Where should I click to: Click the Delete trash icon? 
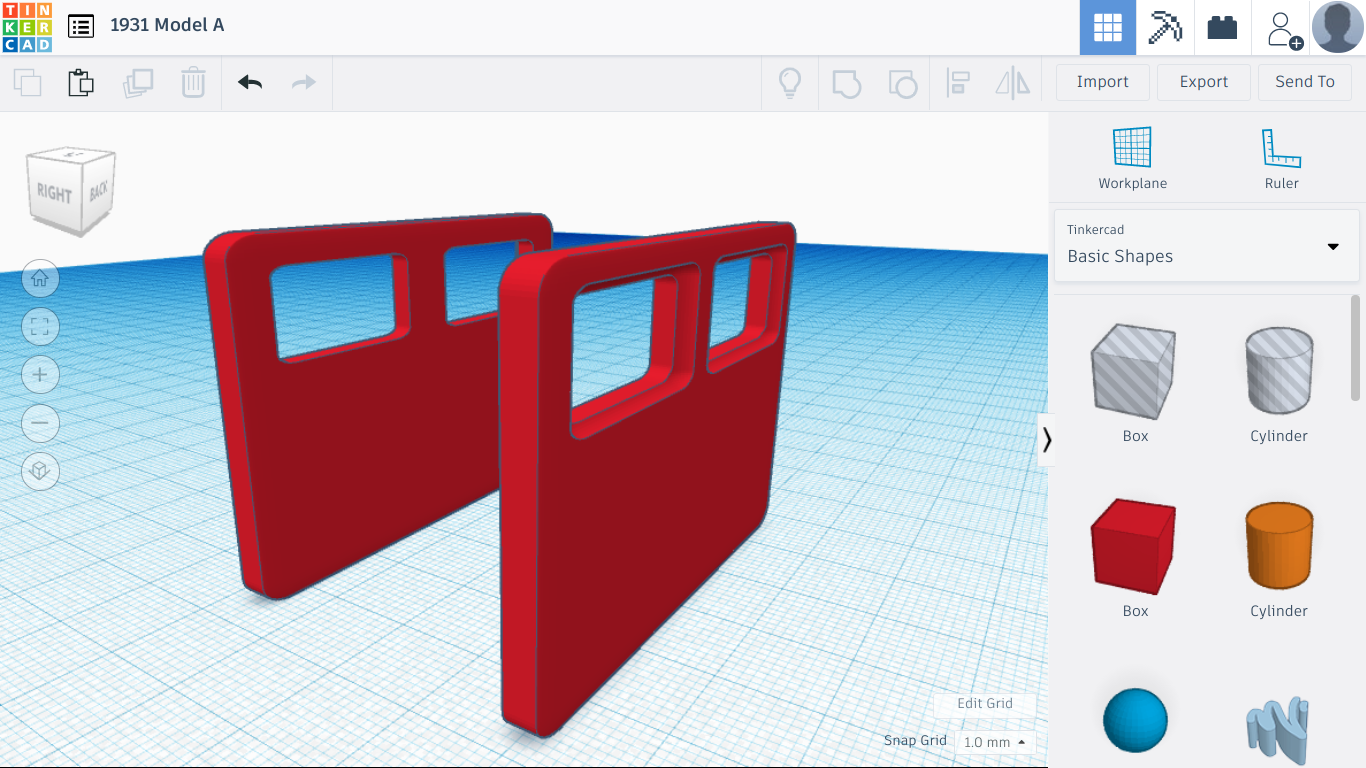(192, 82)
